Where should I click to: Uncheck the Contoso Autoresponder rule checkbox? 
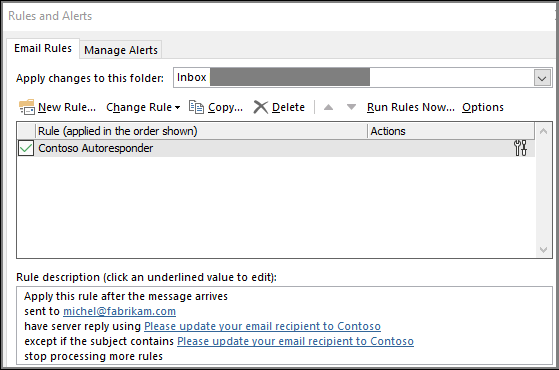26,148
